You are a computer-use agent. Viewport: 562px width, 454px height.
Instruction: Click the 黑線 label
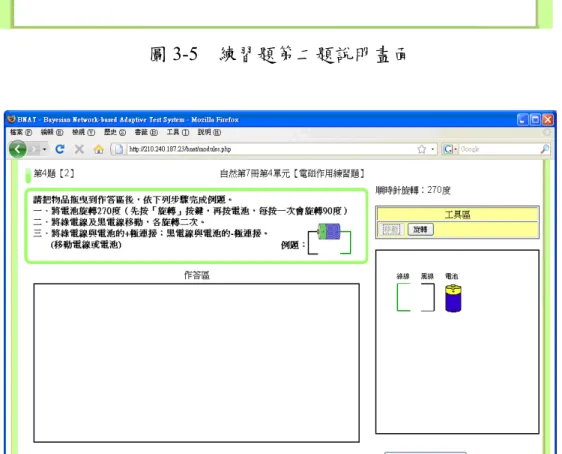coord(427,276)
